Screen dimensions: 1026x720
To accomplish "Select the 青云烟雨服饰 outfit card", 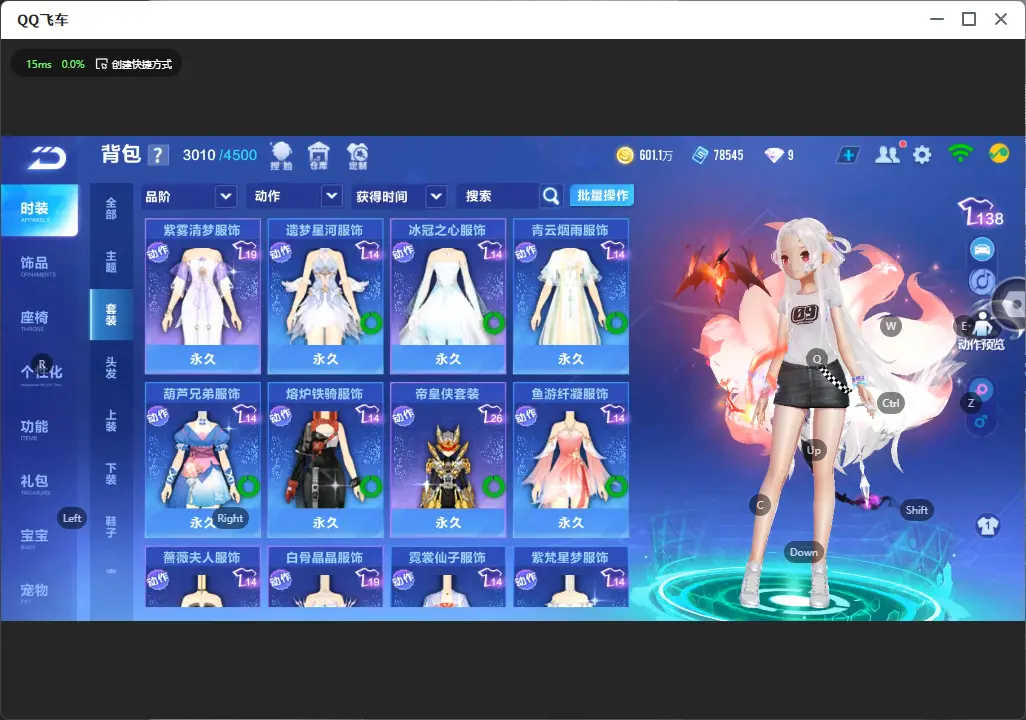I will pyautogui.click(x=571, y=296).
